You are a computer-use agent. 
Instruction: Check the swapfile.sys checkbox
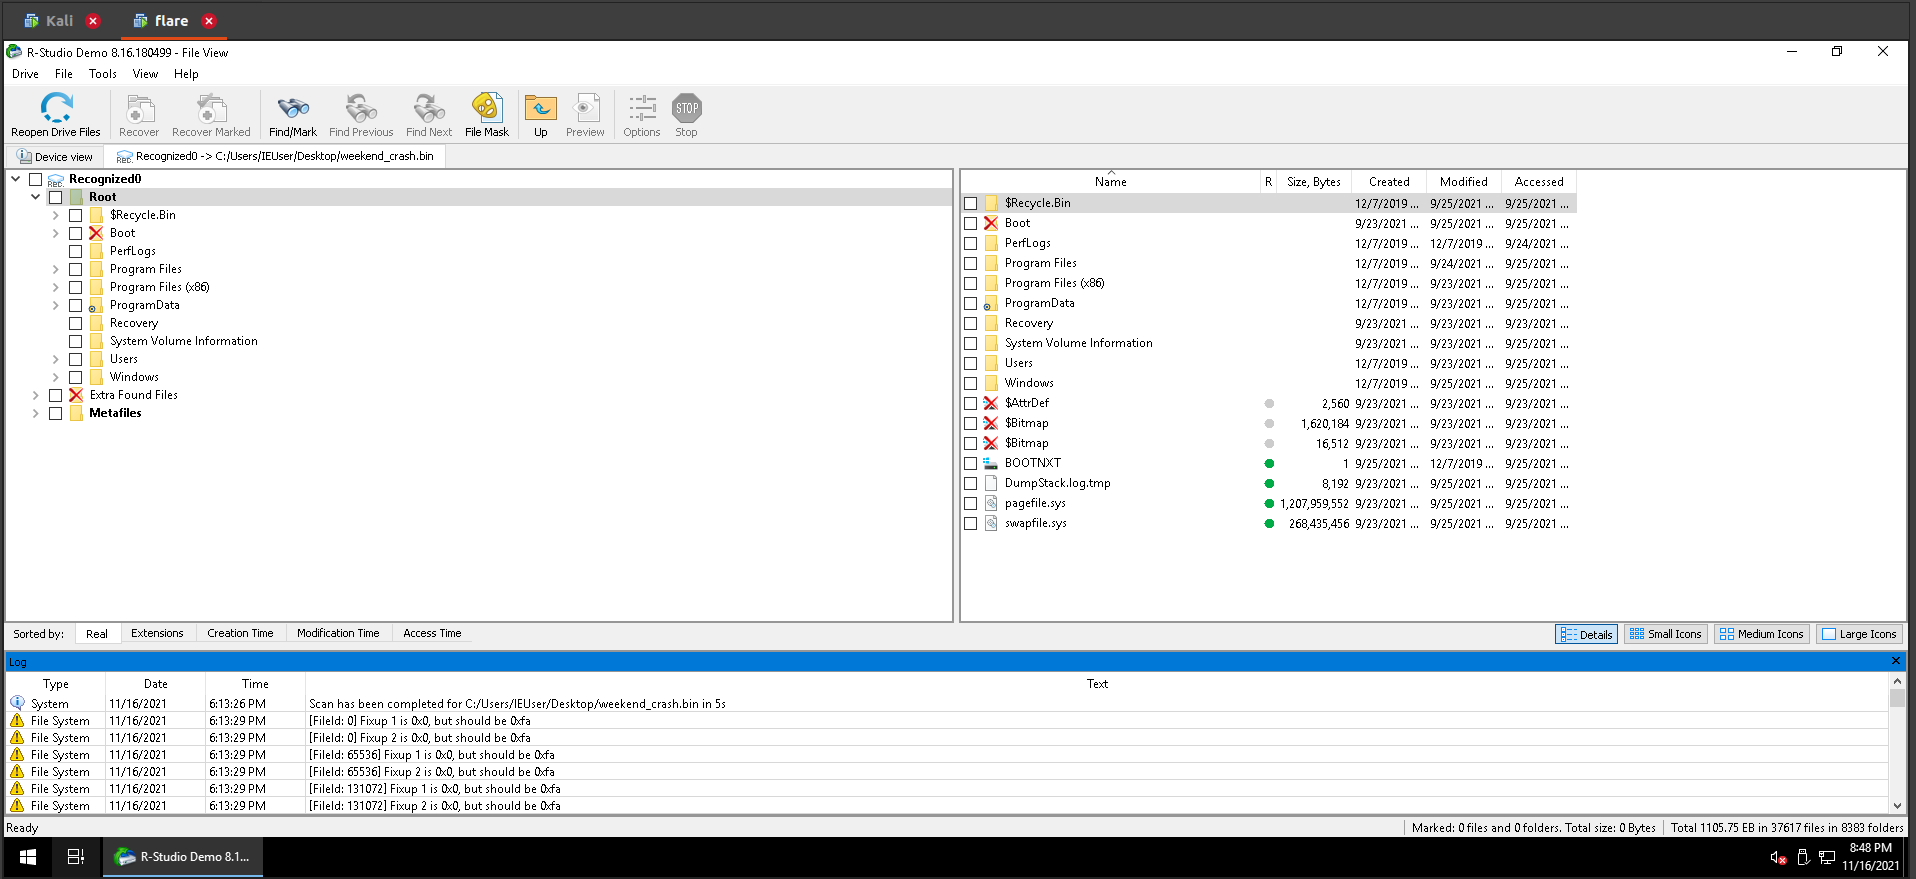point(971,523)
